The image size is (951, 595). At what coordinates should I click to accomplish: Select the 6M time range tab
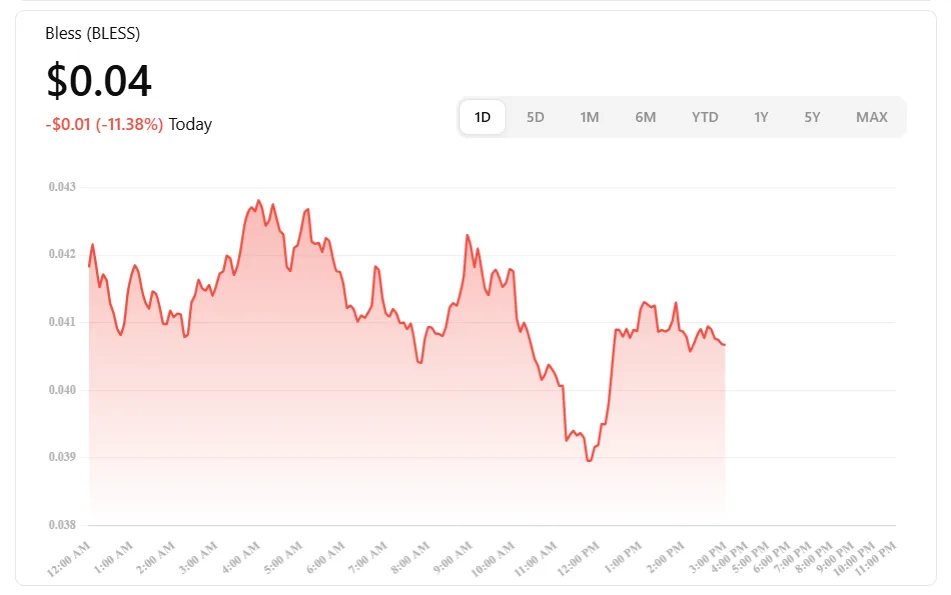click(645, 117)
